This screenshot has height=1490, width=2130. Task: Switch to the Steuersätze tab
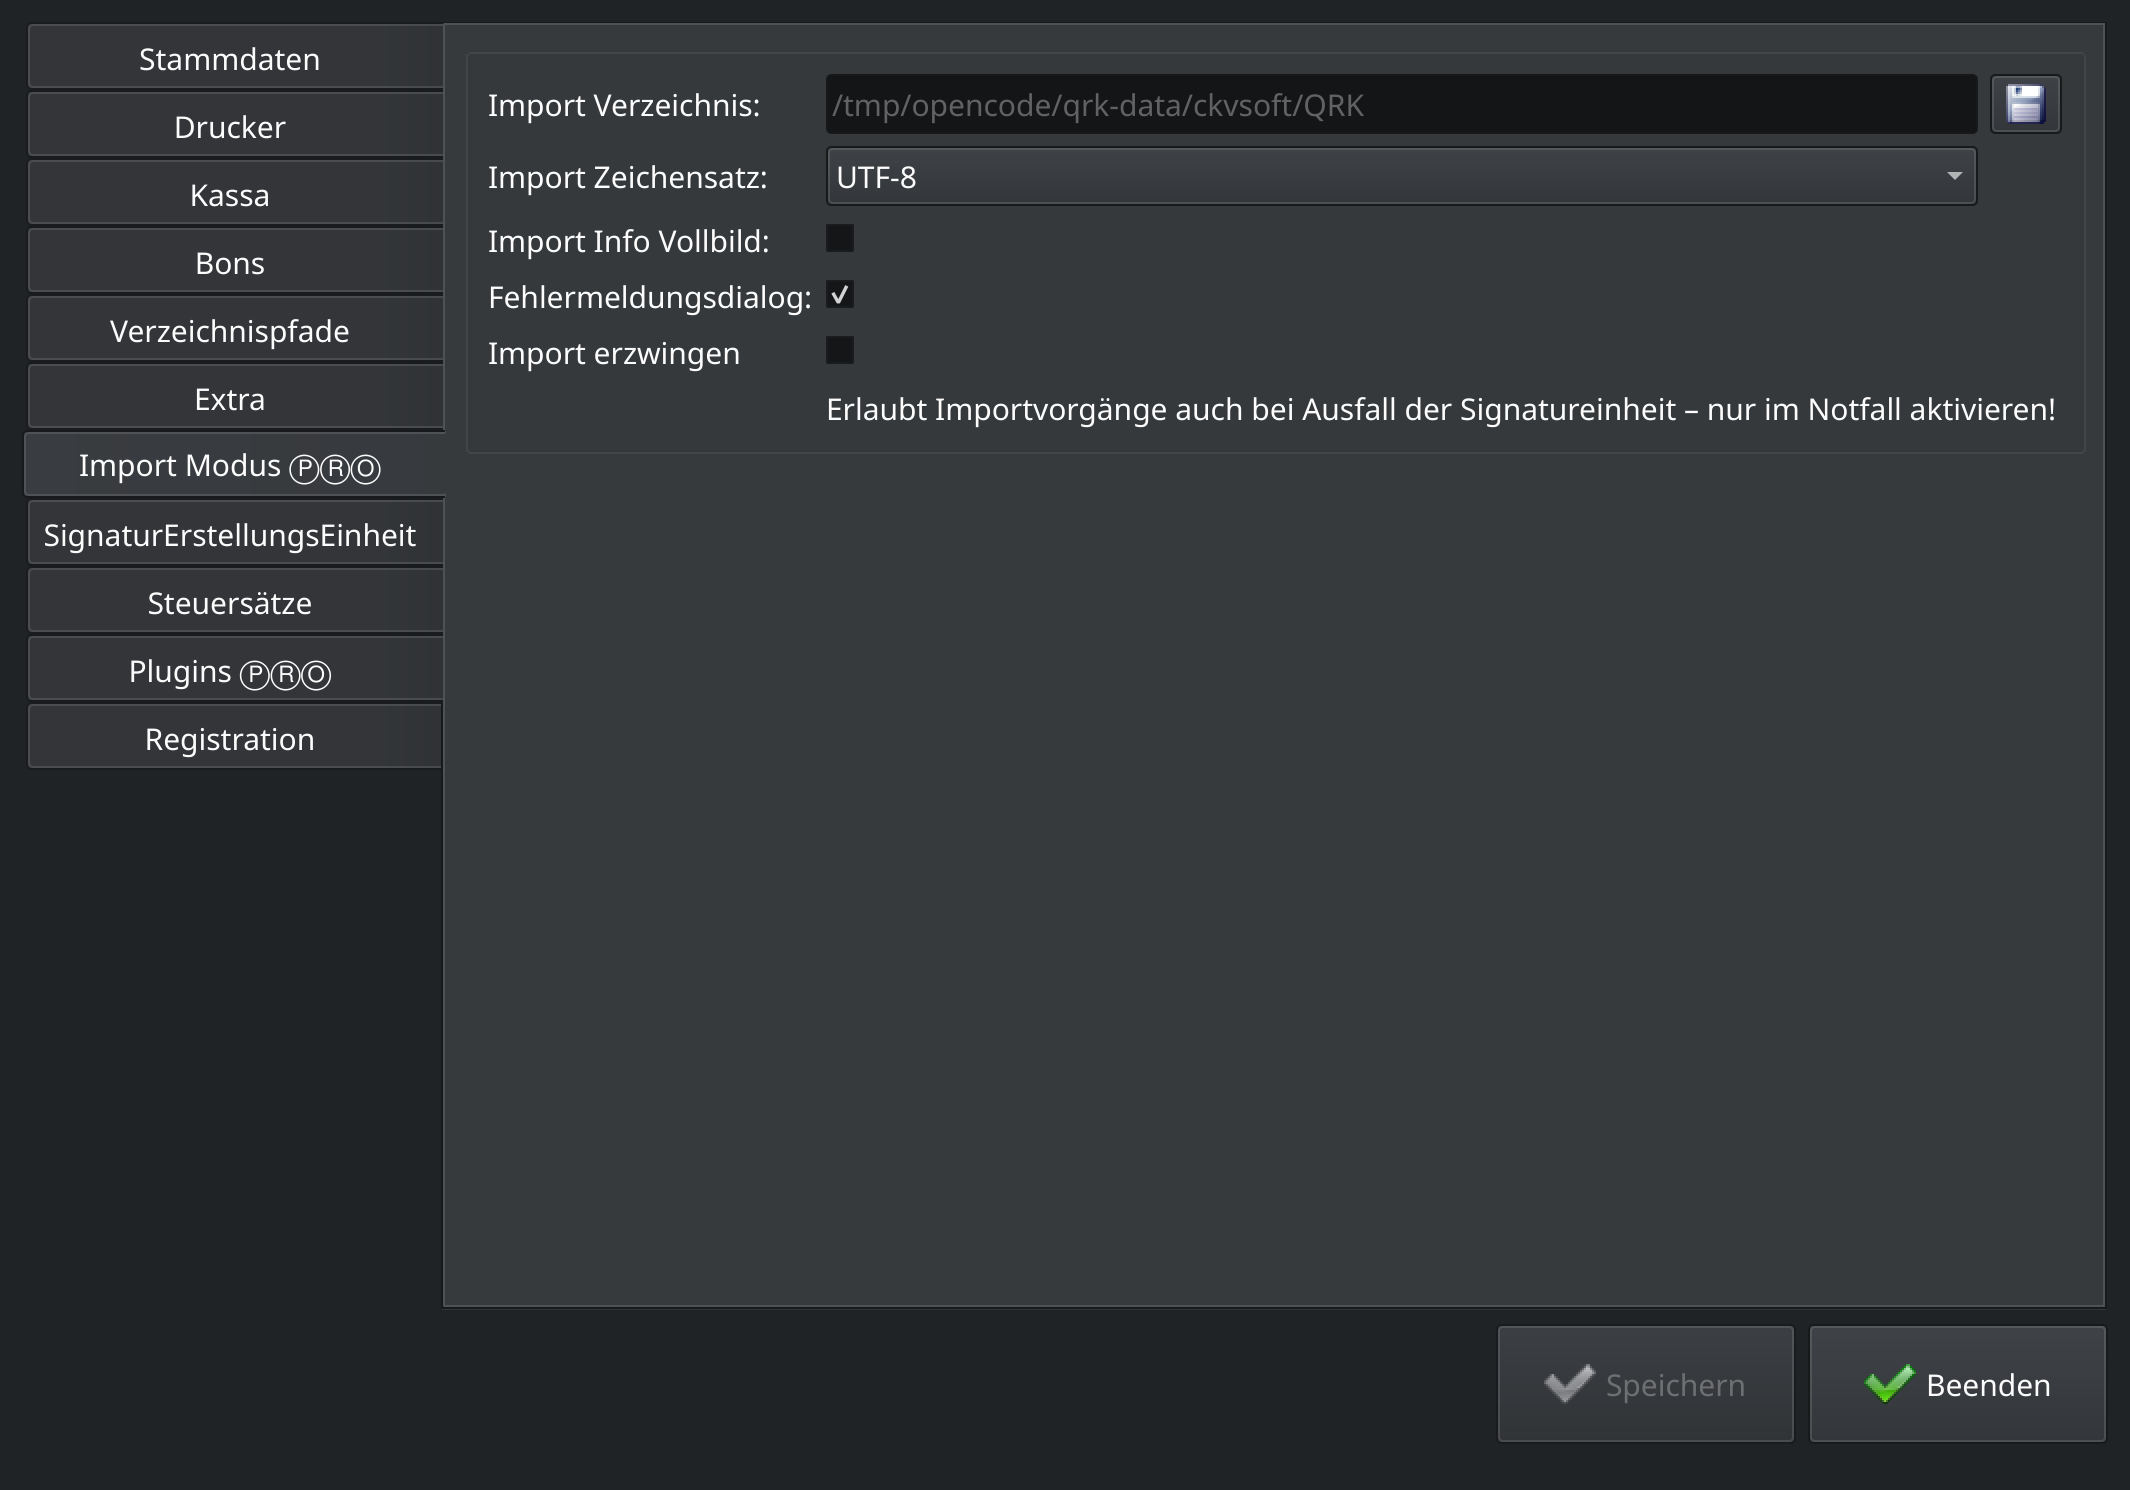(235, 603)
